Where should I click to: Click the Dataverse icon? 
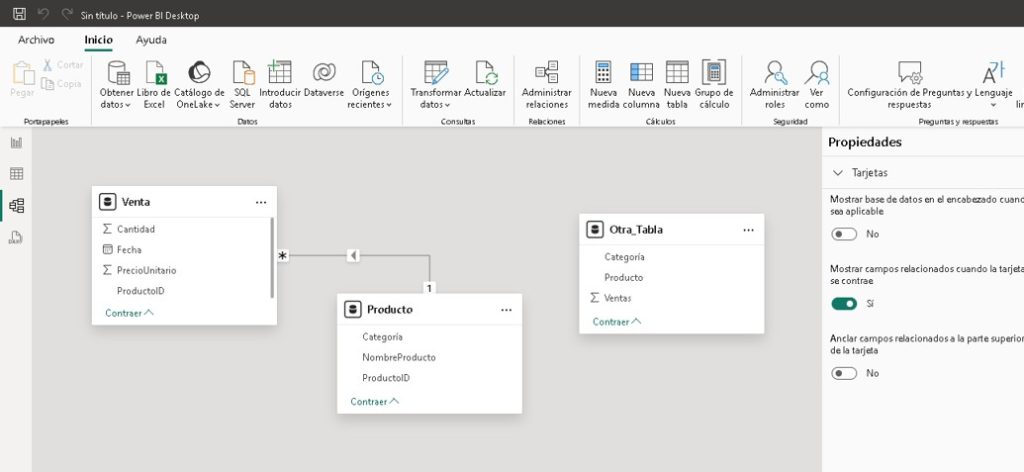(x=323, y=73)
